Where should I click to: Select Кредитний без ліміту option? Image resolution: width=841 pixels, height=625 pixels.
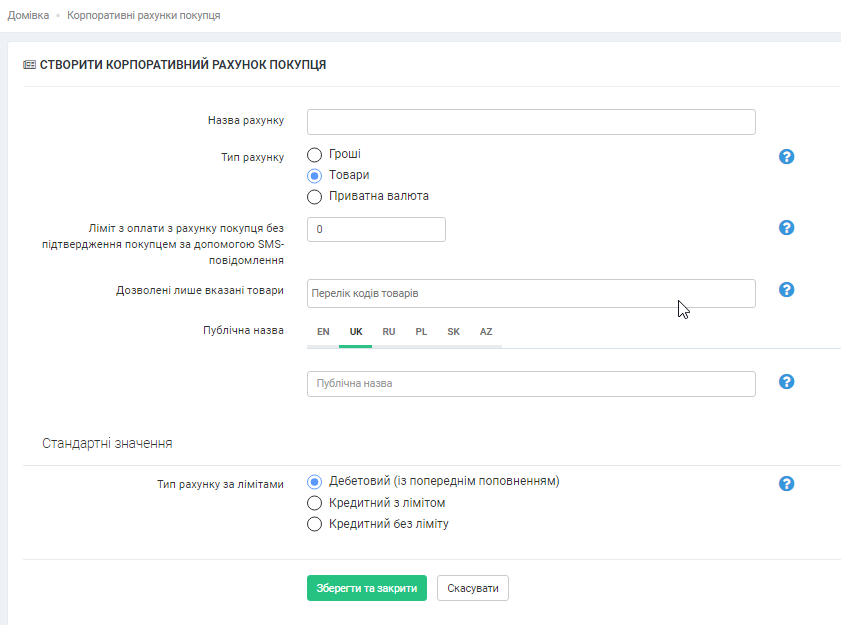point(315,524)
